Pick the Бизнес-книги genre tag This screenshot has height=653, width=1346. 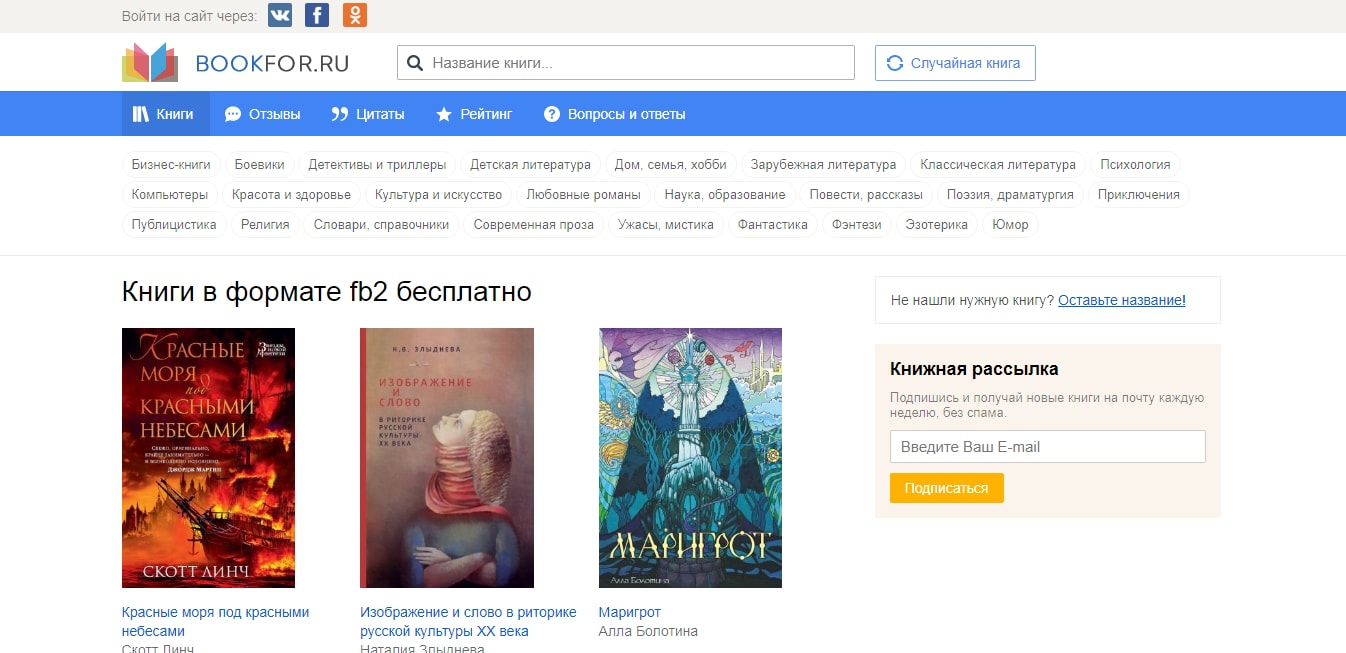point(171,165)
